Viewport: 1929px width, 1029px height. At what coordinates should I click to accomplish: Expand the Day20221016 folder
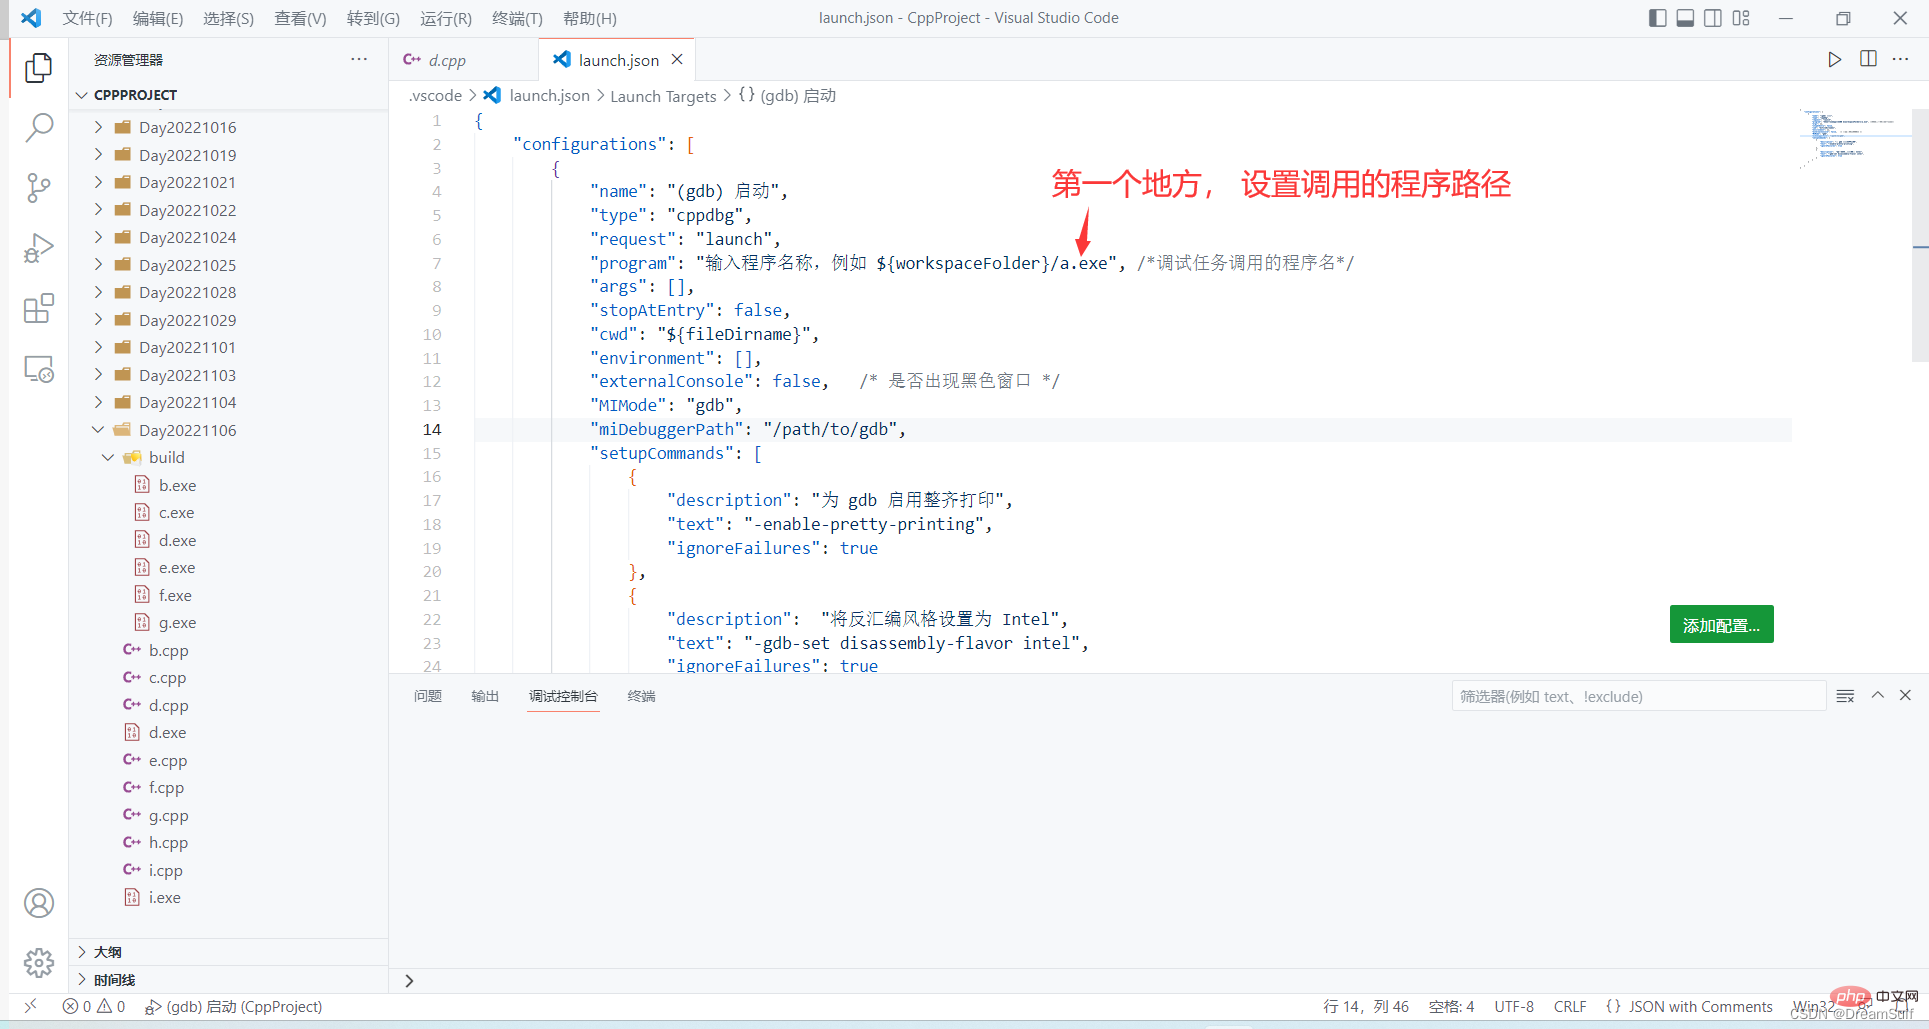pos(187,127)
